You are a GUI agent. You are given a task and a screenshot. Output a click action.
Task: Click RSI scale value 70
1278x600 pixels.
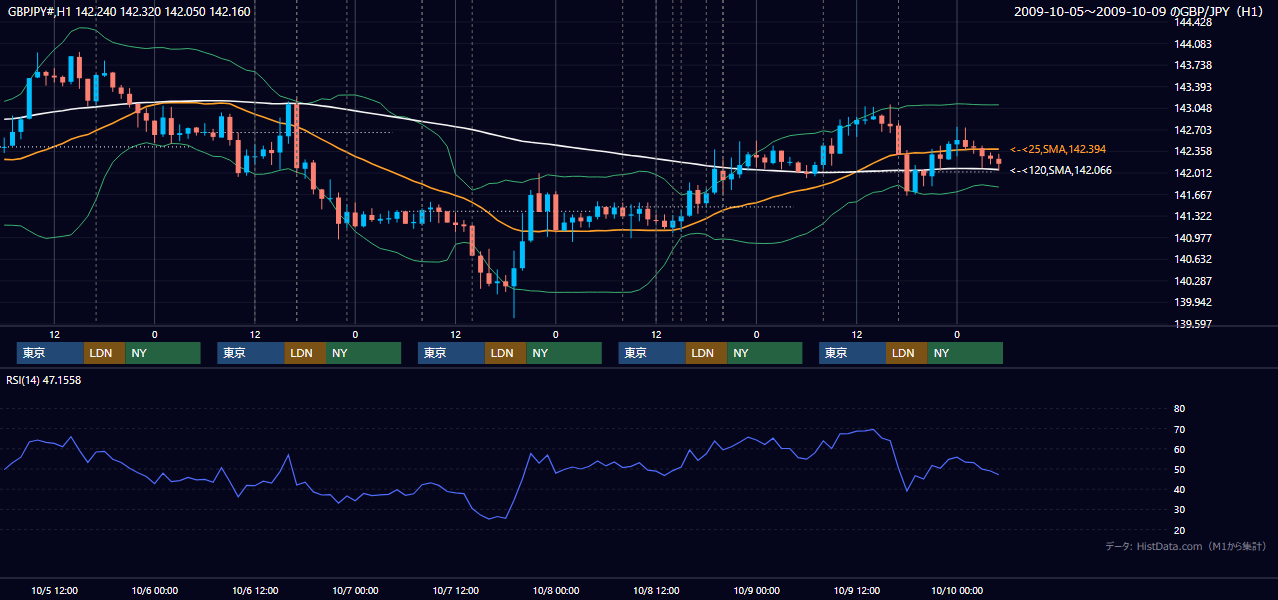1179,429
